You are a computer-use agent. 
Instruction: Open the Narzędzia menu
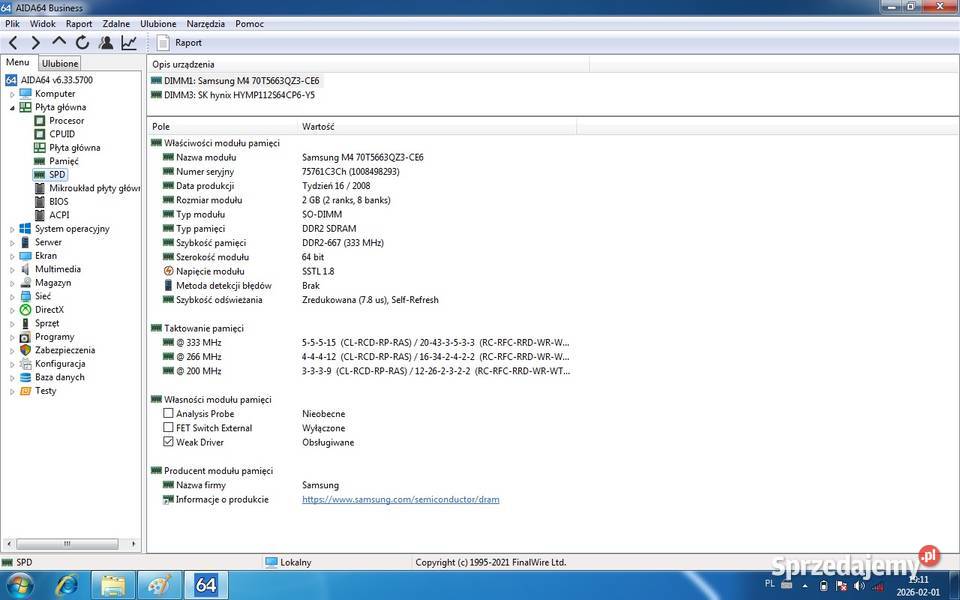(x=205, y=23)
